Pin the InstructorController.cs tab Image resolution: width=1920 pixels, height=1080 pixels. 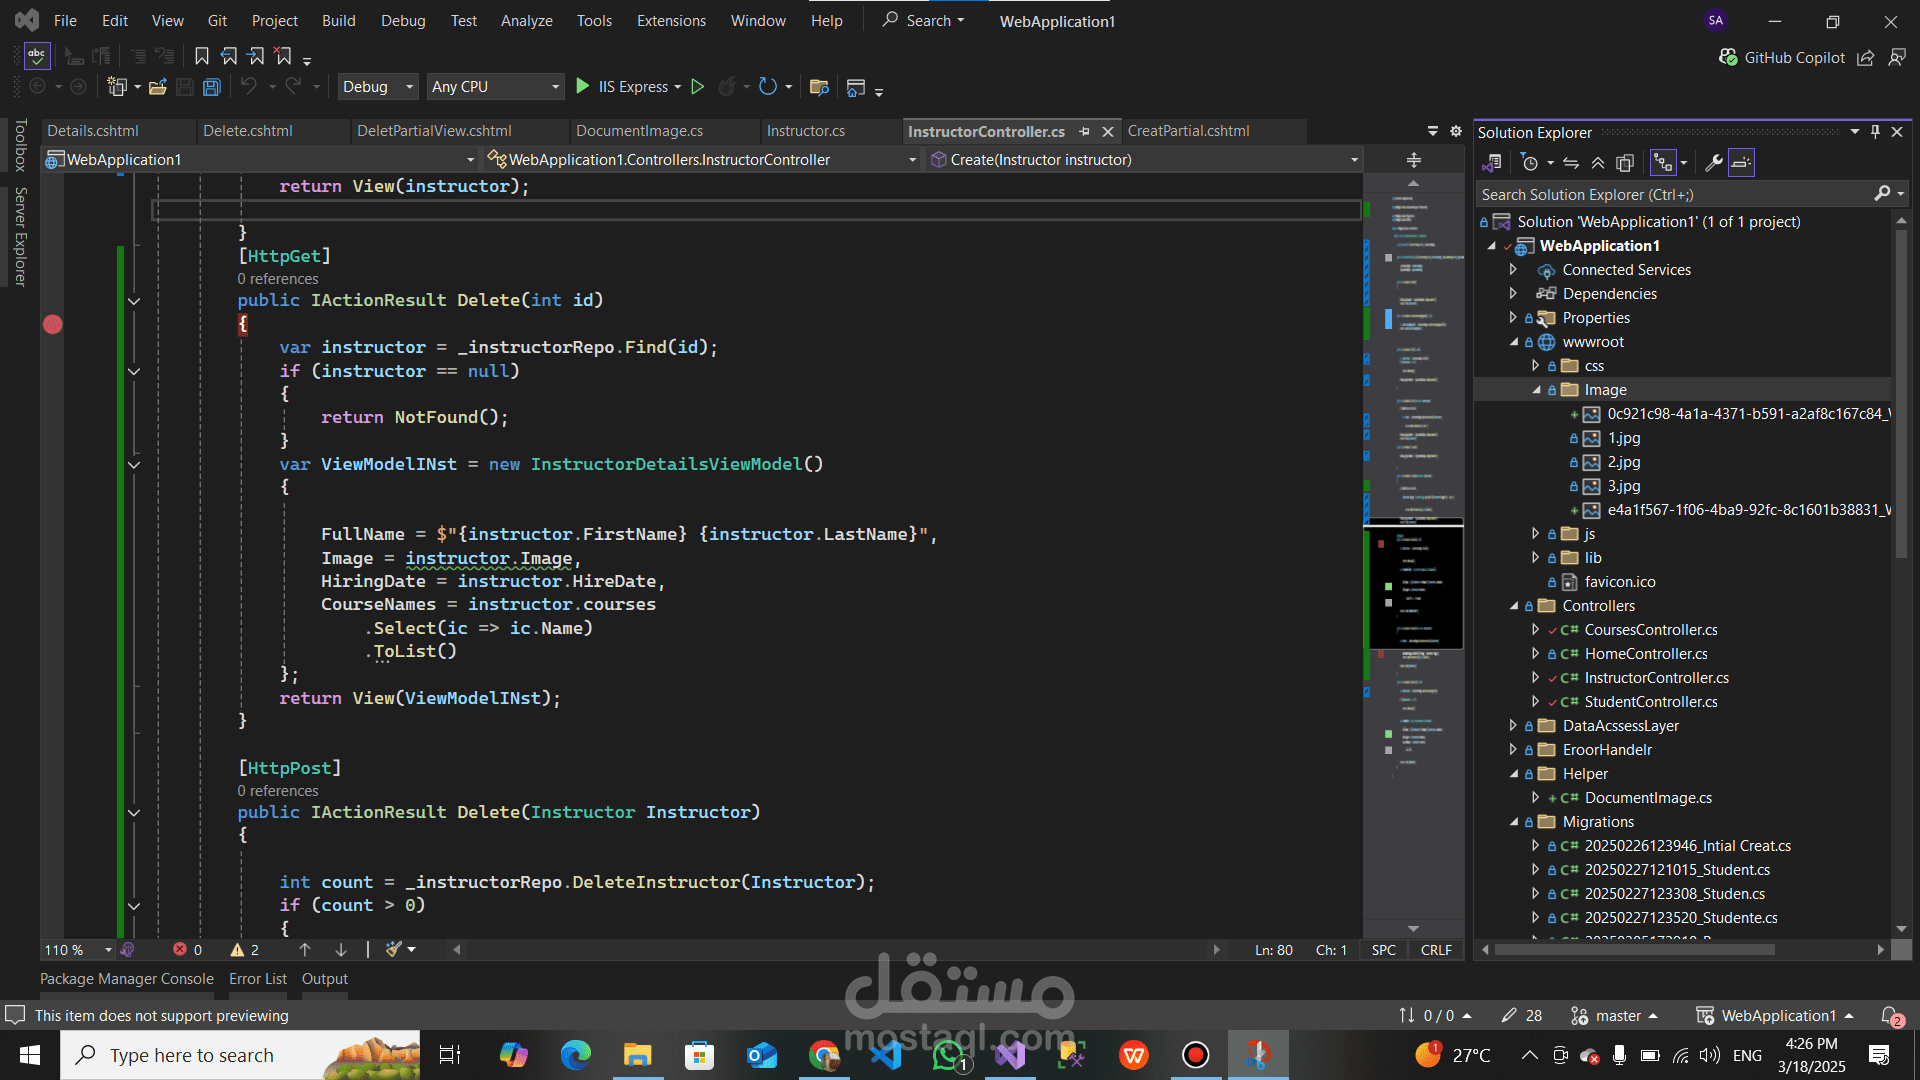[x=1085, y=131]
